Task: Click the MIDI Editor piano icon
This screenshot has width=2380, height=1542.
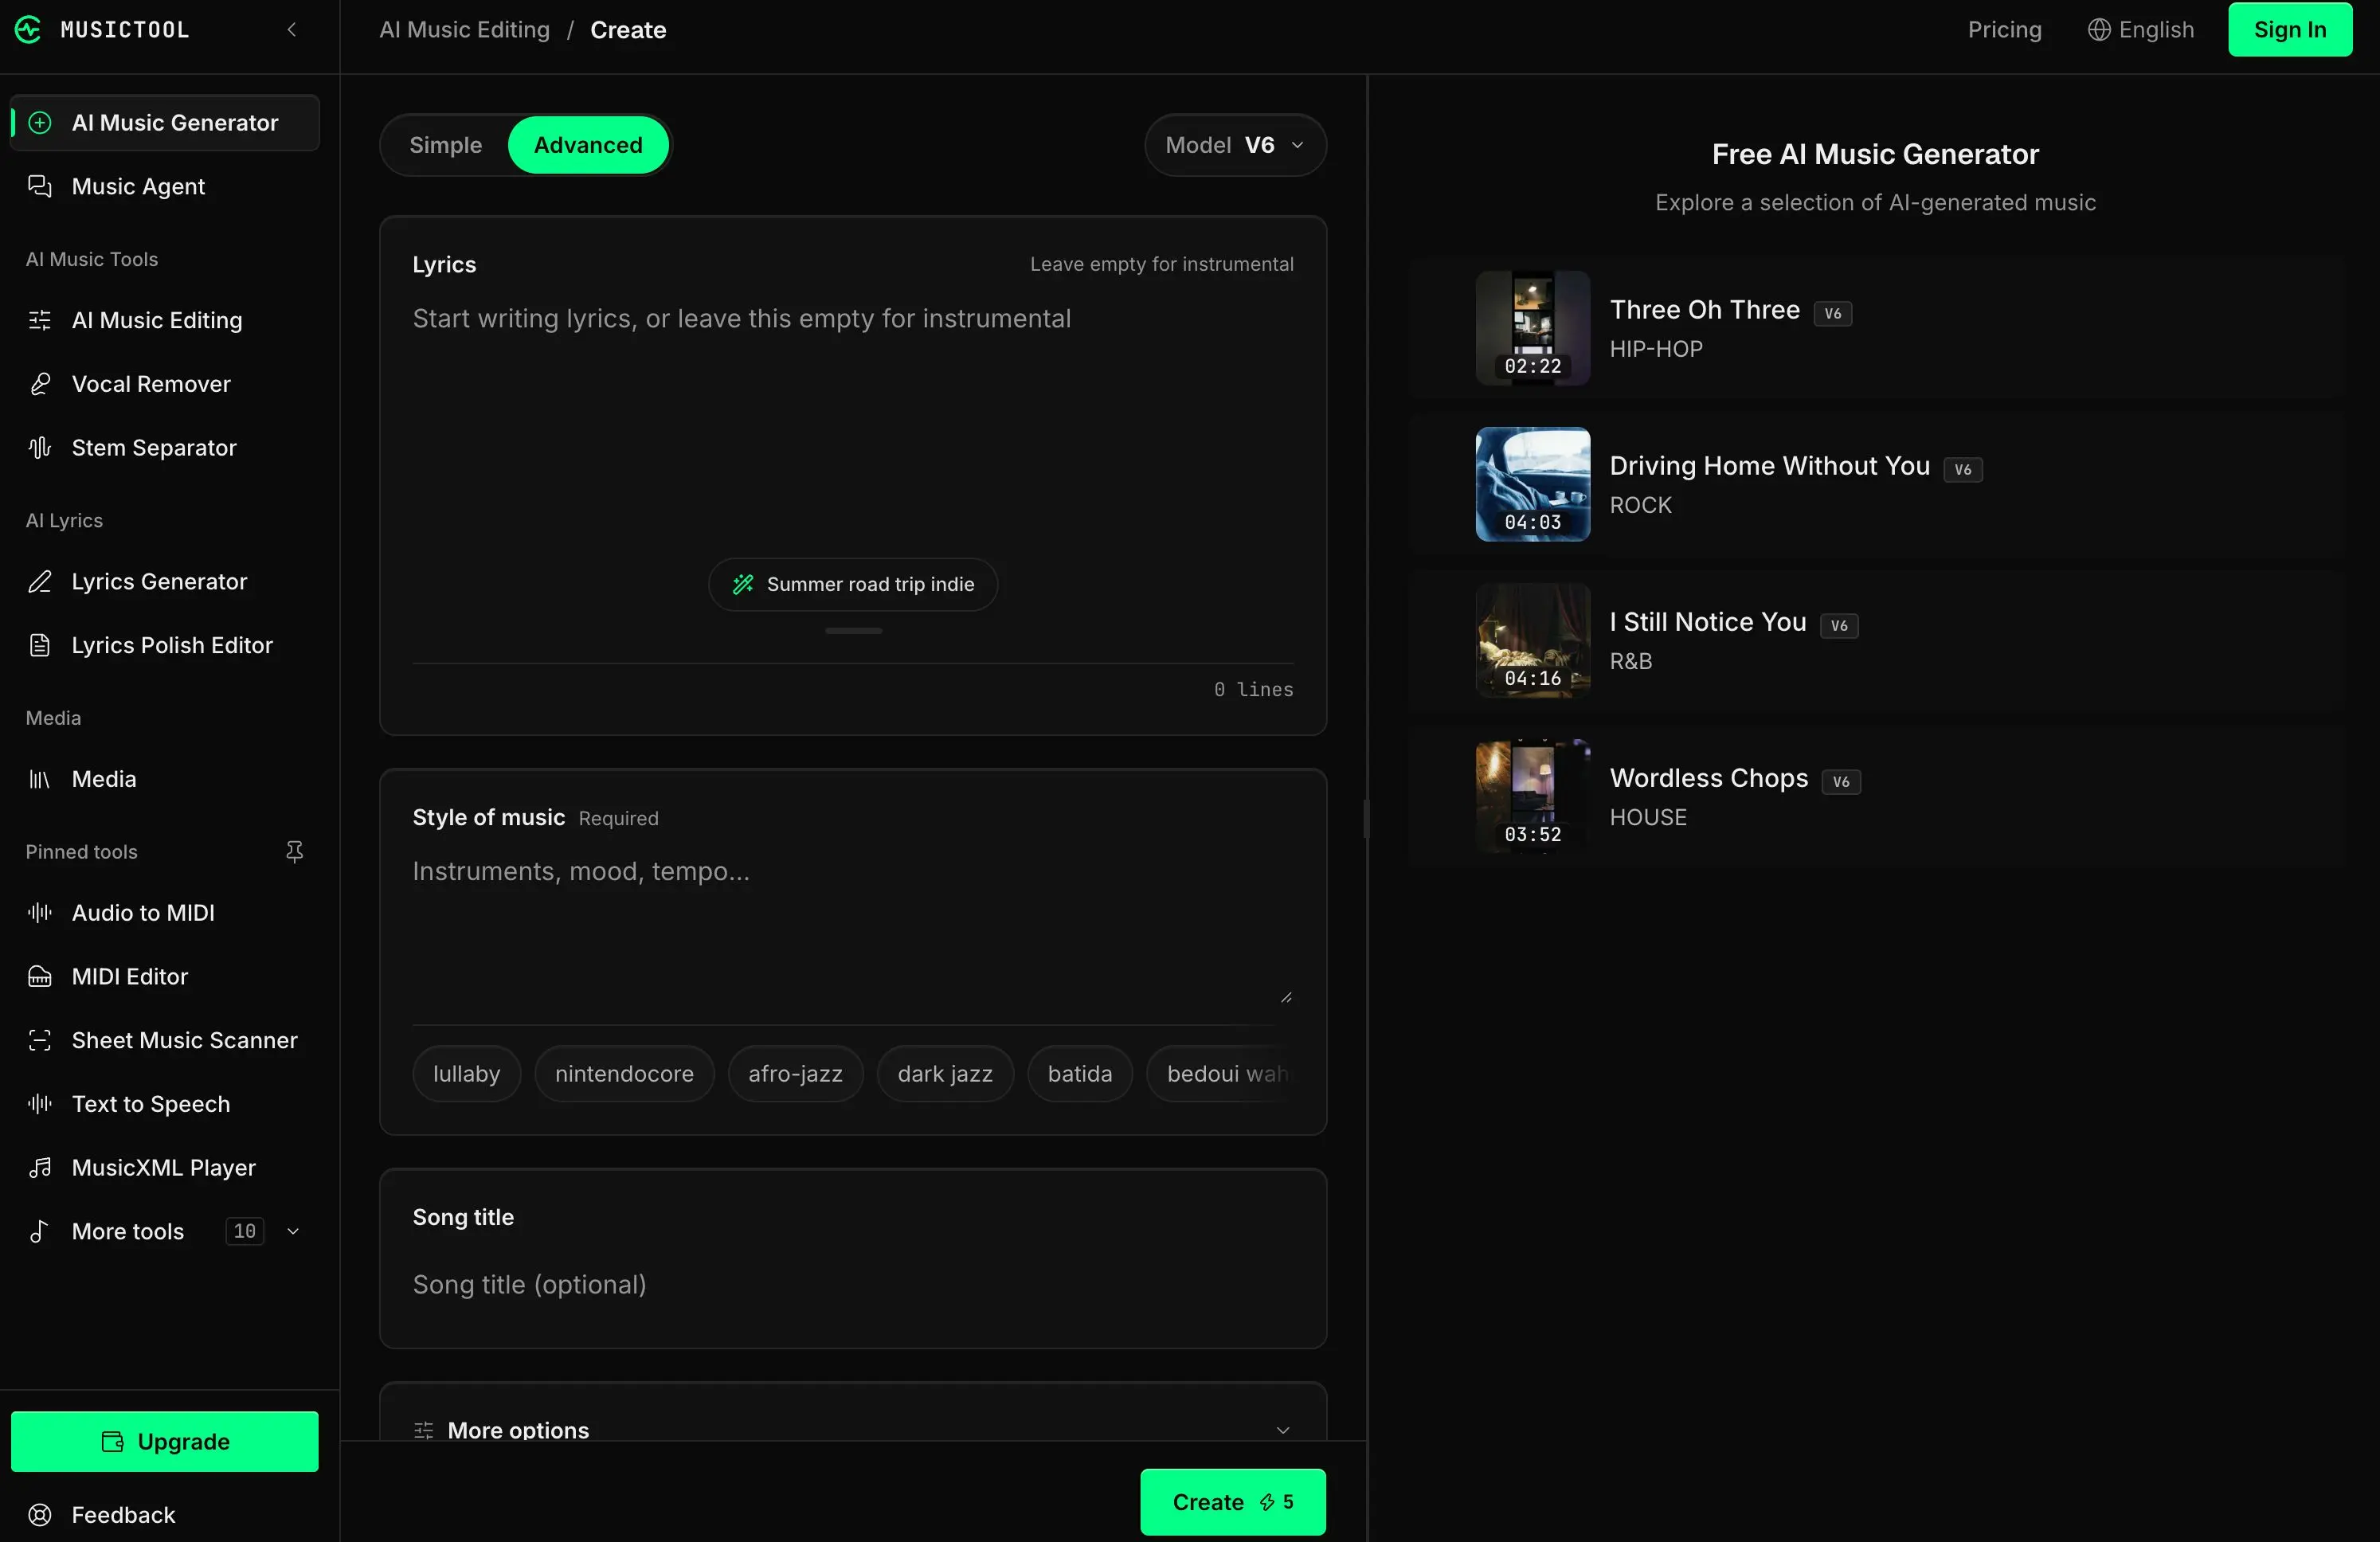Action: tap(40, 977)
